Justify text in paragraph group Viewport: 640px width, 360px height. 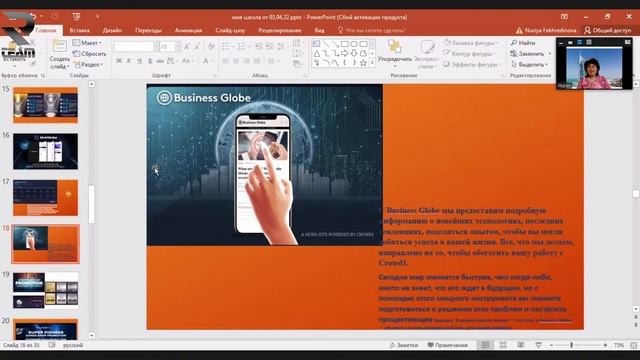click(x=256, y=61)
